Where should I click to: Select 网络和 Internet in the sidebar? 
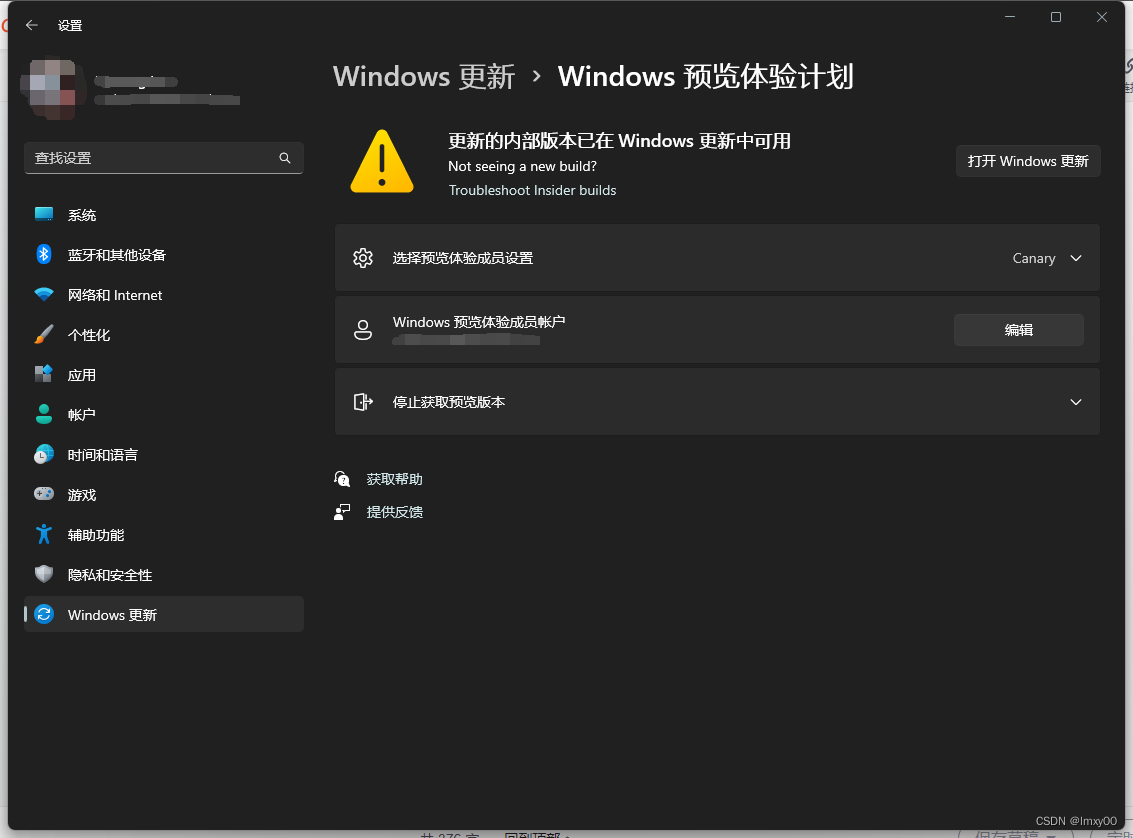163,295
